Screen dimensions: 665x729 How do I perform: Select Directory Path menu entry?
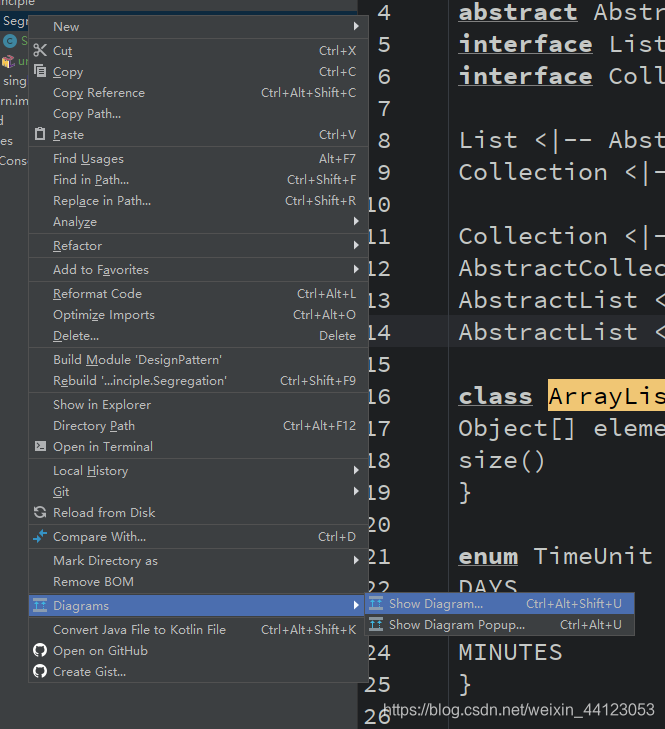click(199, 425)
